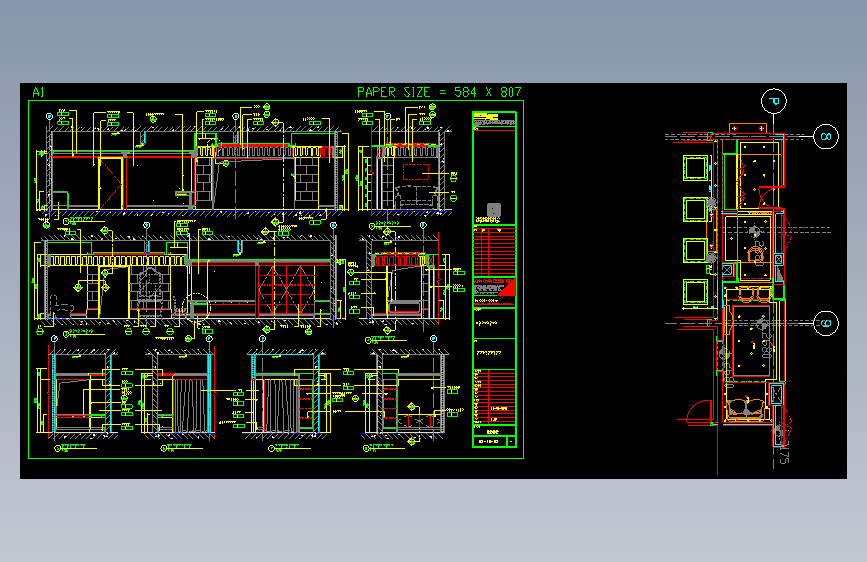
Task: Click the grid bubble labeled P
Action: [774, 101]
